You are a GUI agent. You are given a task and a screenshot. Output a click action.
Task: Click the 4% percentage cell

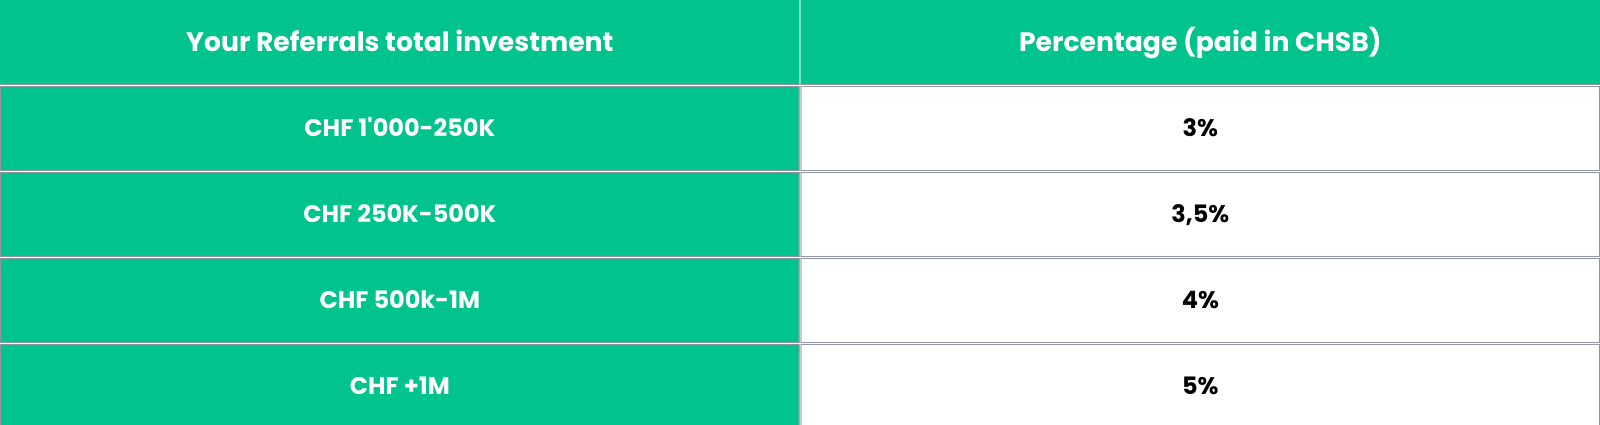(x=1199, y=300)
